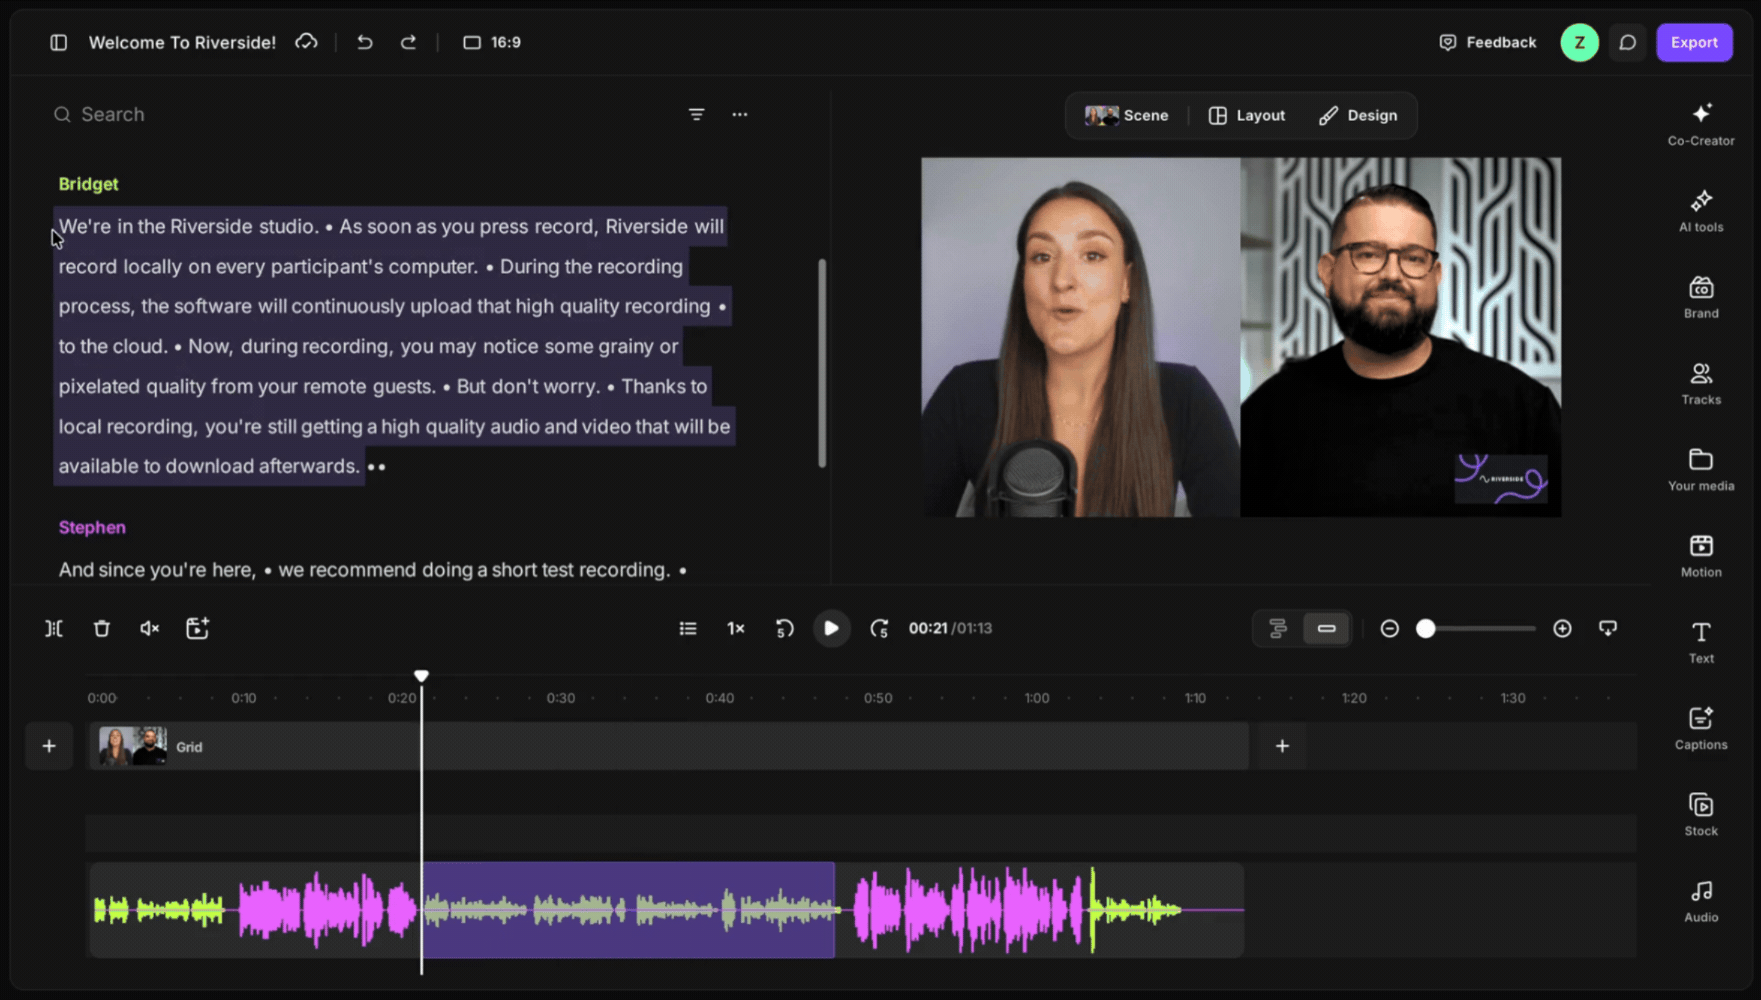Image resolution: width=1761 pixels, height=1000 pixels.
Task: Open the comments bubble icon
Action: tap(1627, 42)
